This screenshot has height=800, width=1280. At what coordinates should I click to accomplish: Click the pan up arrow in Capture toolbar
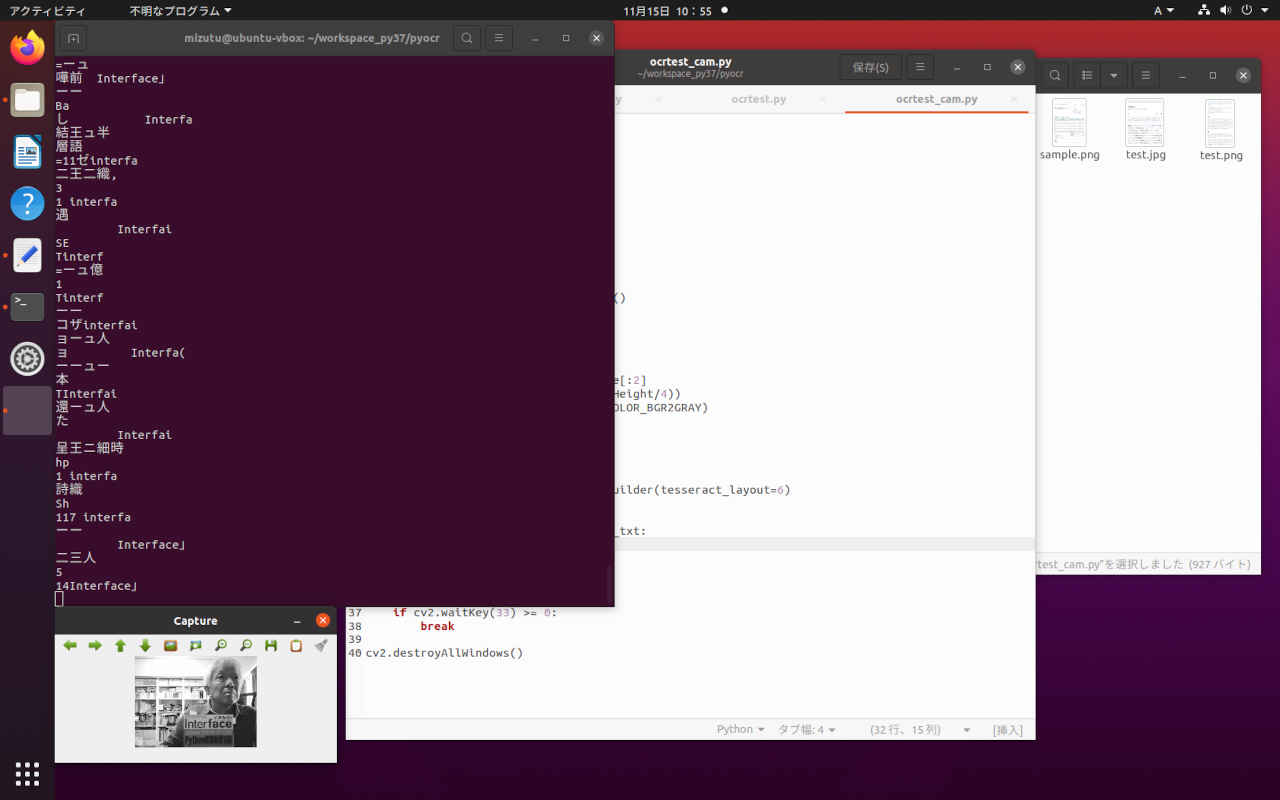[x=120, y=646]
